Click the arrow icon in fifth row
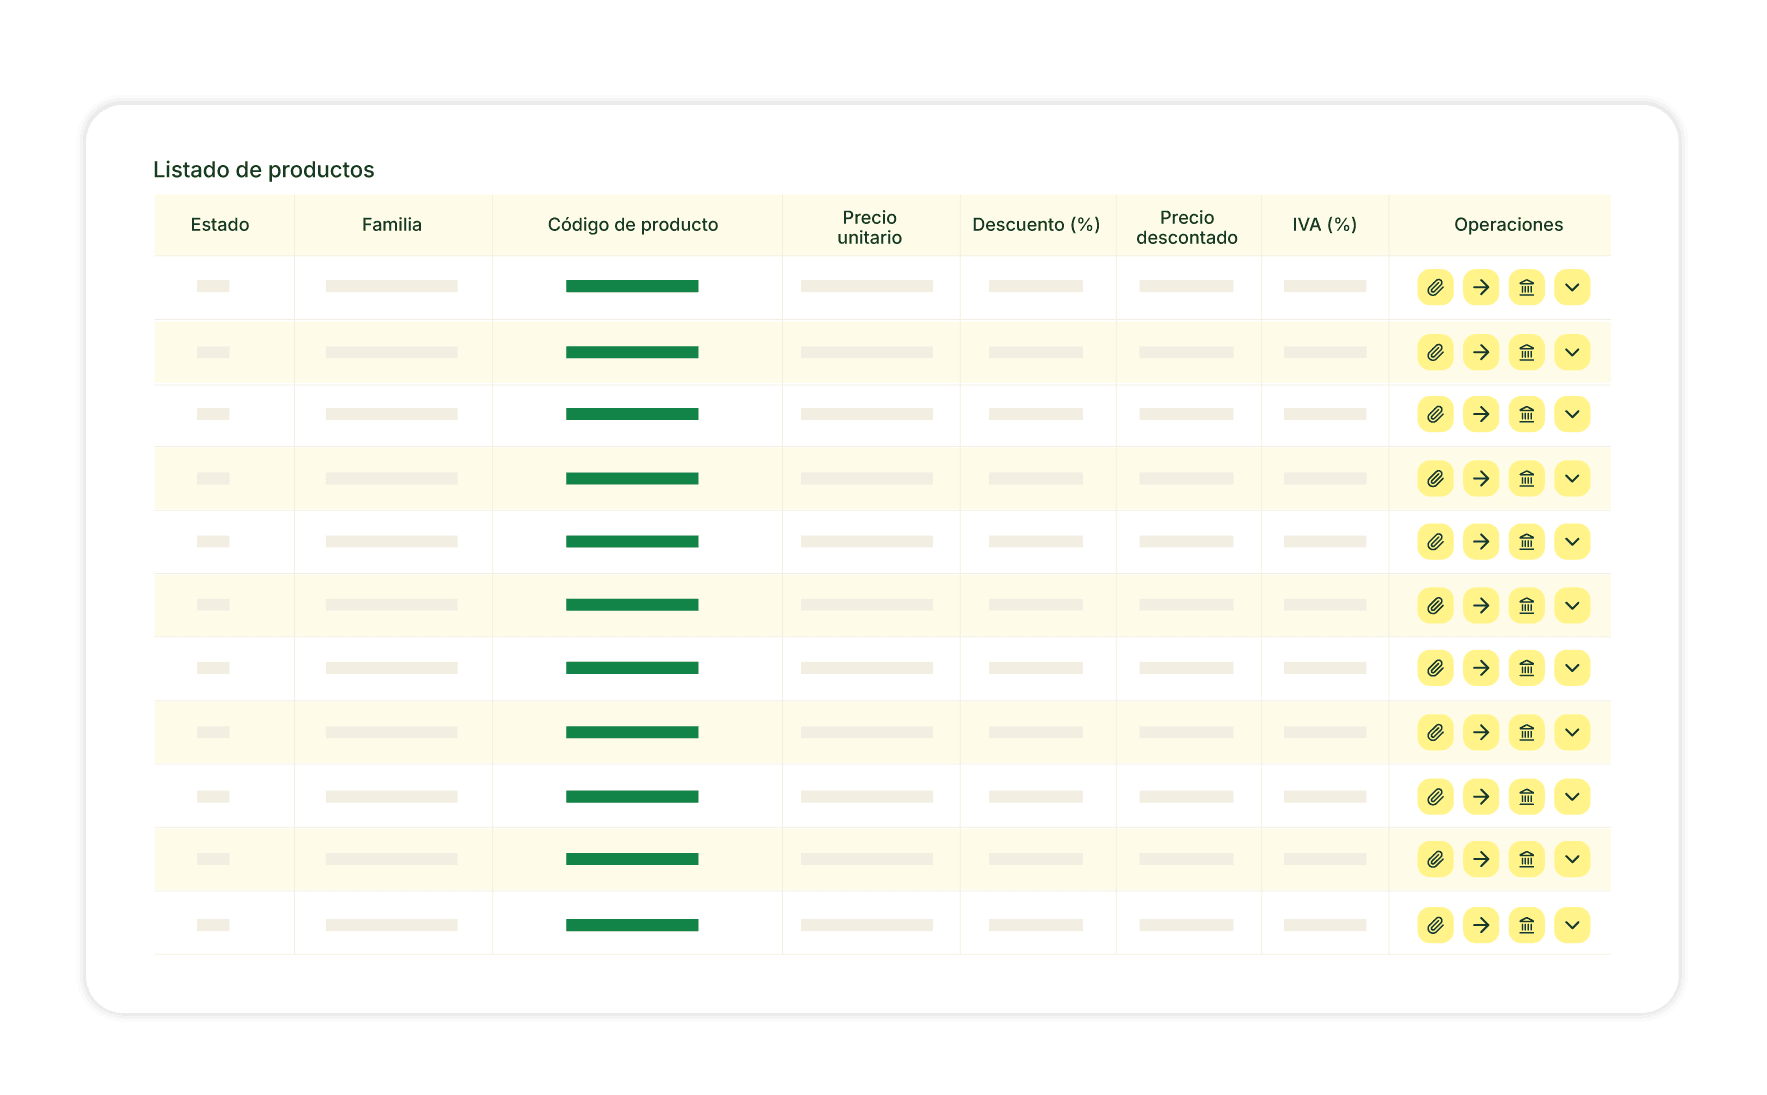The width and height of the screenshot is (1767, 1095). click(1481, 542)
